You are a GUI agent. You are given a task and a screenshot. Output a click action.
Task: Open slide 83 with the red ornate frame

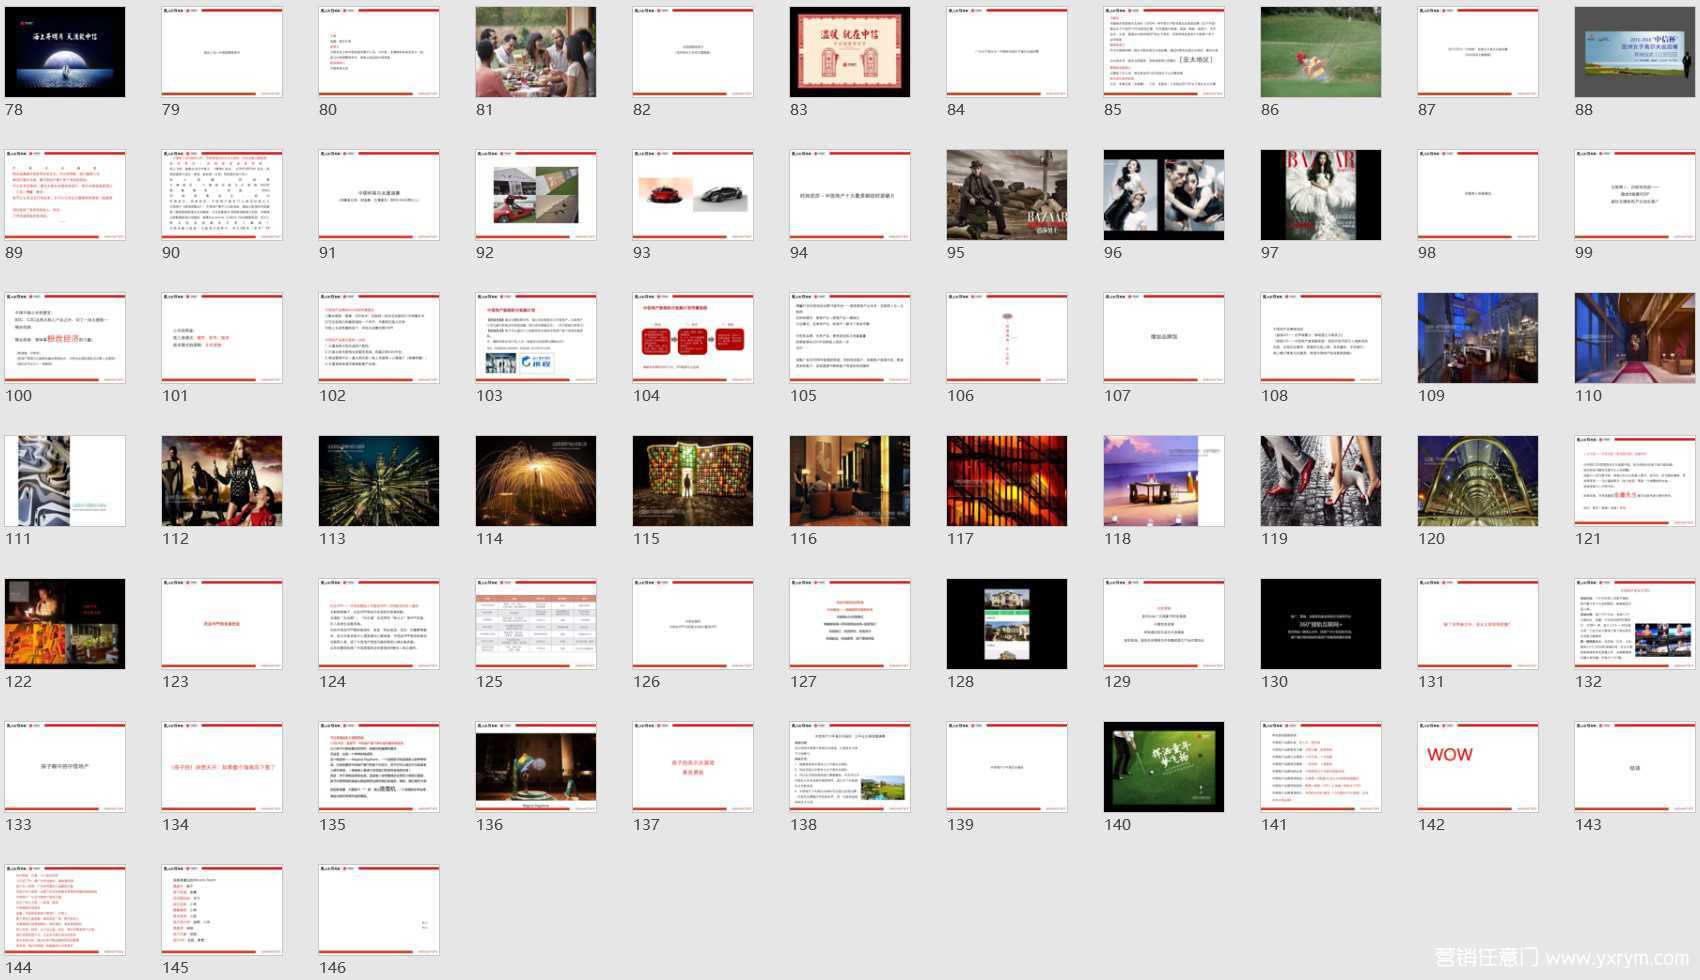(x=850, y=52)
